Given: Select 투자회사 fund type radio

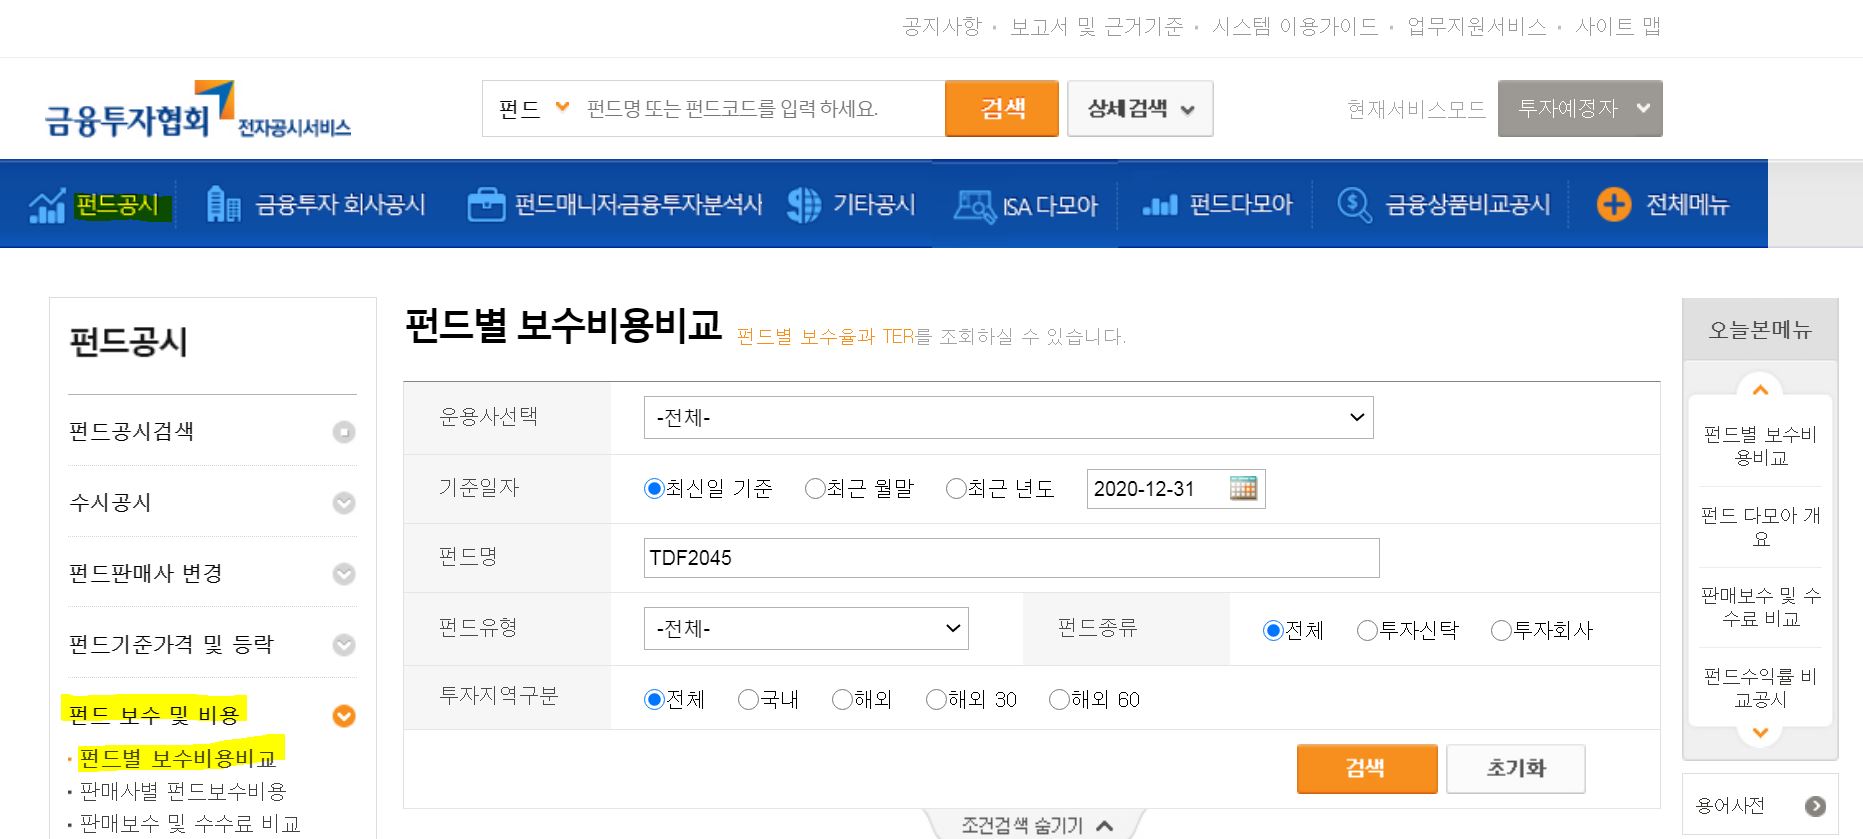Looking at the screenshot, I should click(1501, 630).
